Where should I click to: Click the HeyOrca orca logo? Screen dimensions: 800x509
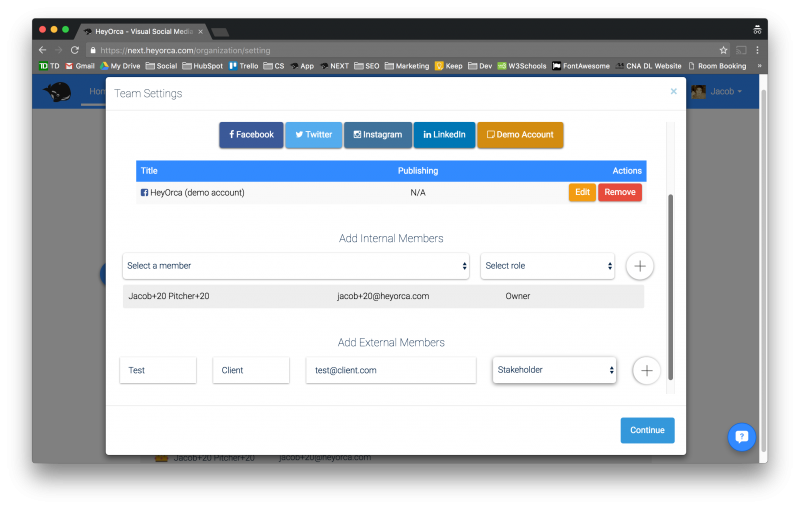(x=58, y=92)
